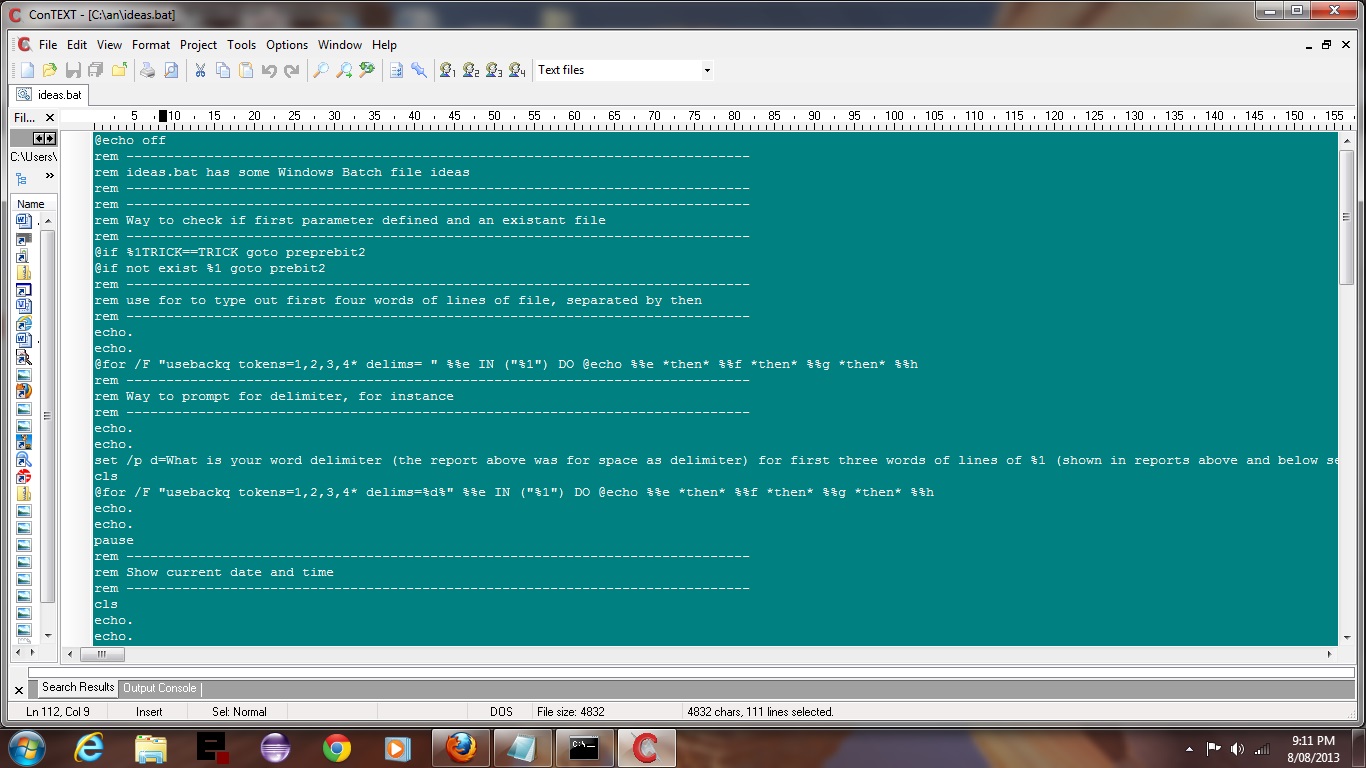Click the Open file folder icon
This screenshot has height=768, width=1366.
50,70
